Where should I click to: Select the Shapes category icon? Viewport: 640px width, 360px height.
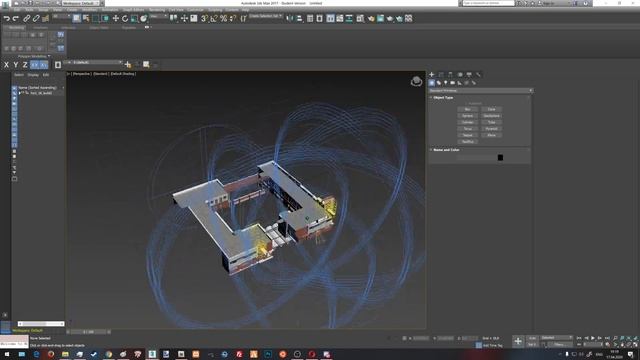click(439, 83)
